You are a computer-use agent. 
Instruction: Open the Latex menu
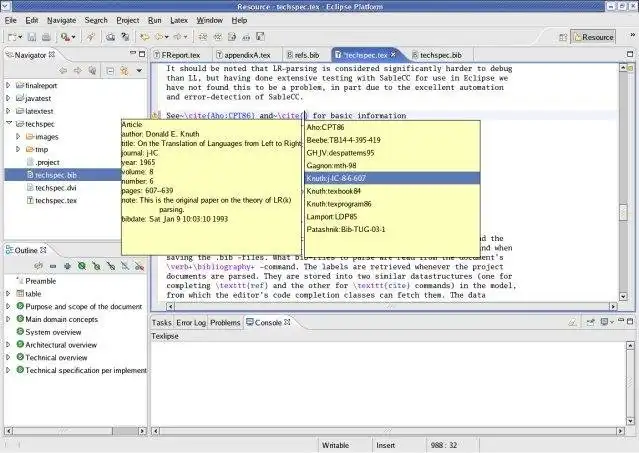point(179,20)
